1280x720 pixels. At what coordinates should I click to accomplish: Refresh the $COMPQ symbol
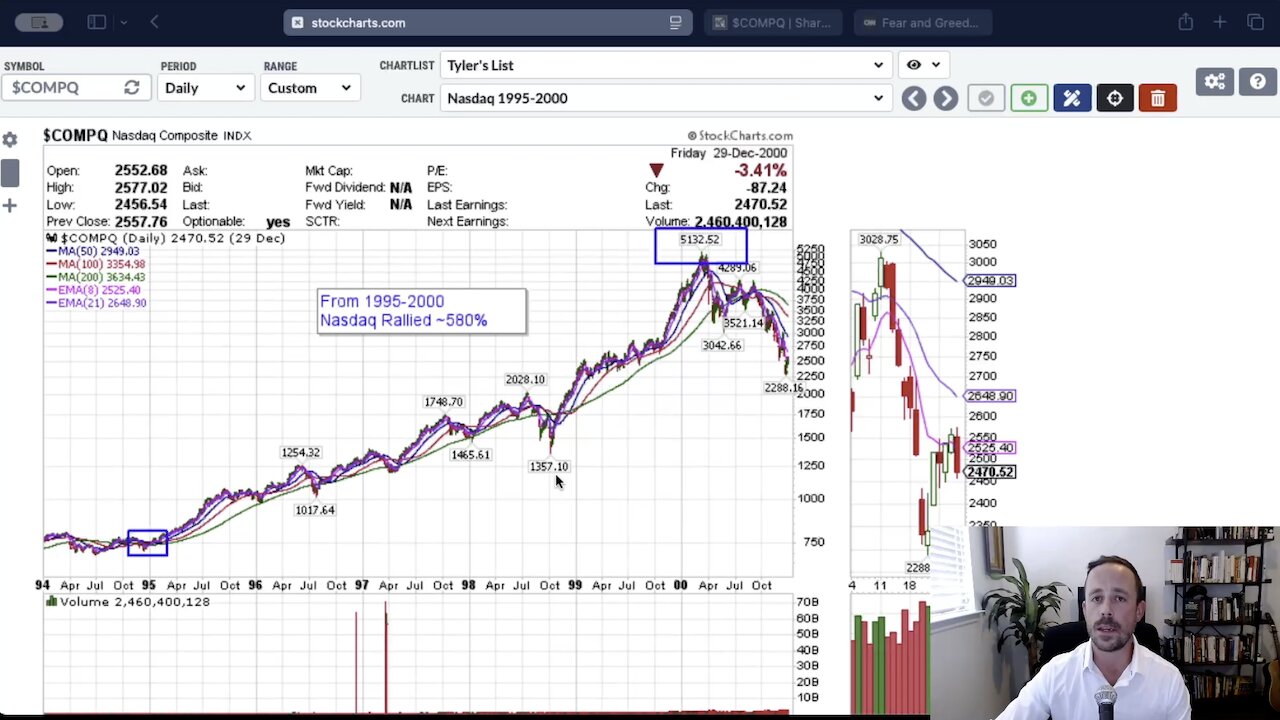coord(131,88)
